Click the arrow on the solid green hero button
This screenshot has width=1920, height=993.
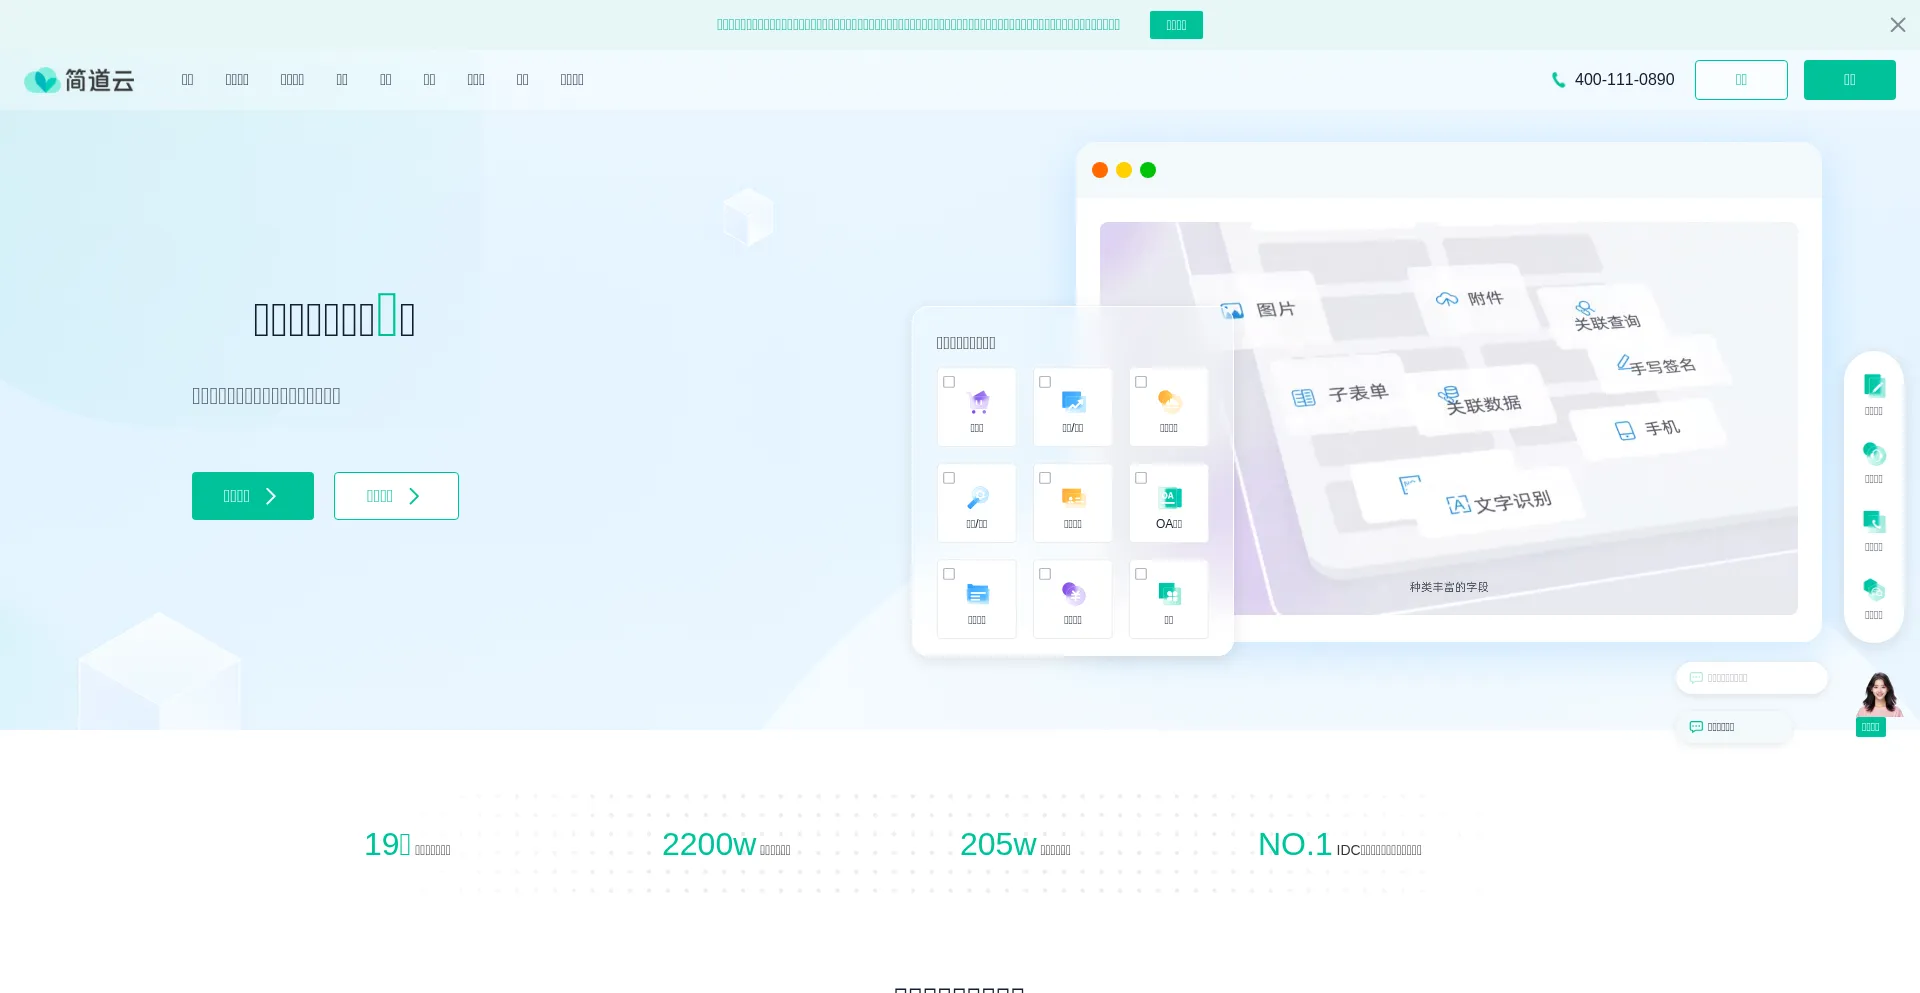coord(271,496)
